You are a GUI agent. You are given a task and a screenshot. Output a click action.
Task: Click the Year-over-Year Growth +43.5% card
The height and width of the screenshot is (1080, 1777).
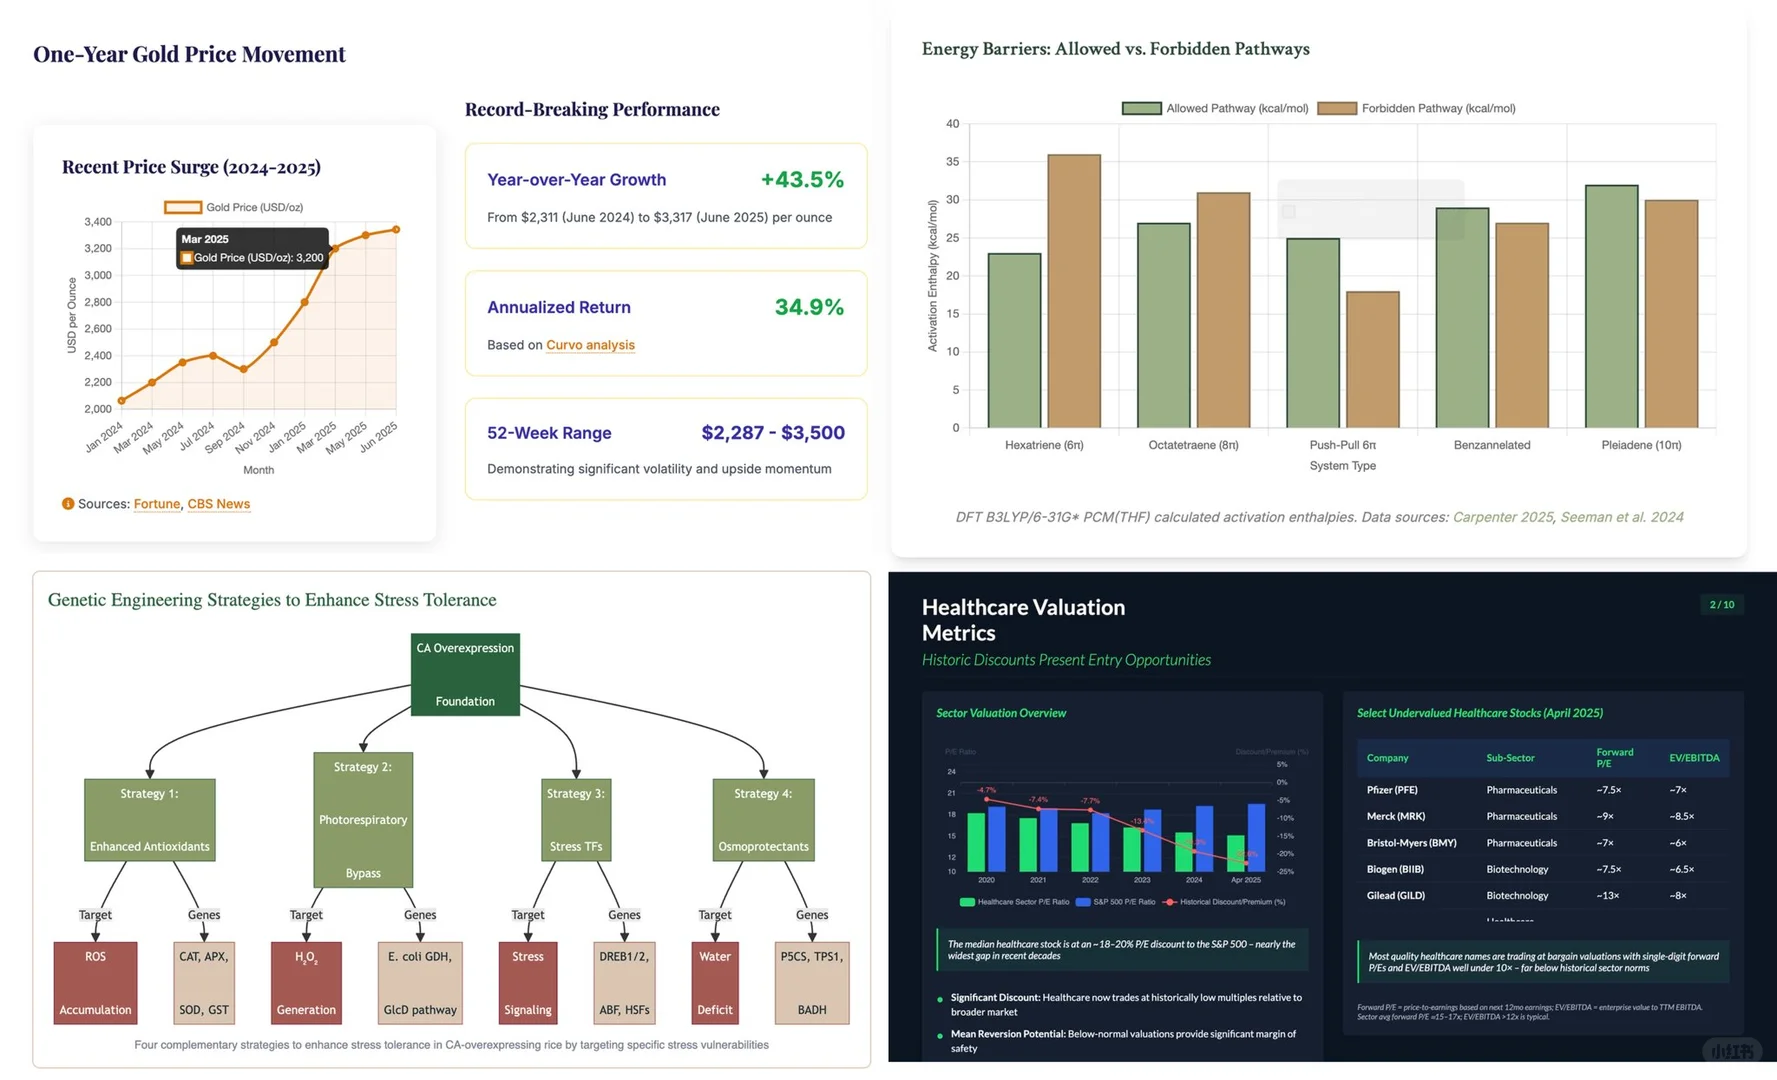666,196
